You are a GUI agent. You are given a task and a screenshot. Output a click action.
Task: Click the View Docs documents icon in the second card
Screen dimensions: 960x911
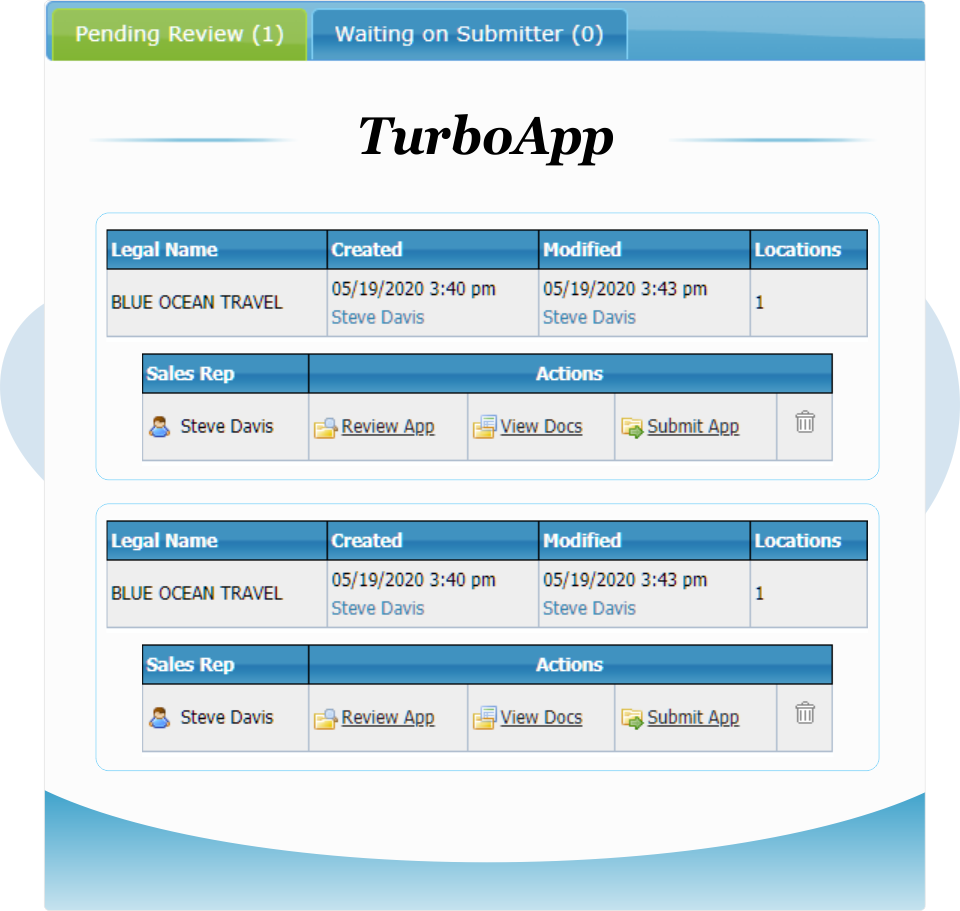484,718
